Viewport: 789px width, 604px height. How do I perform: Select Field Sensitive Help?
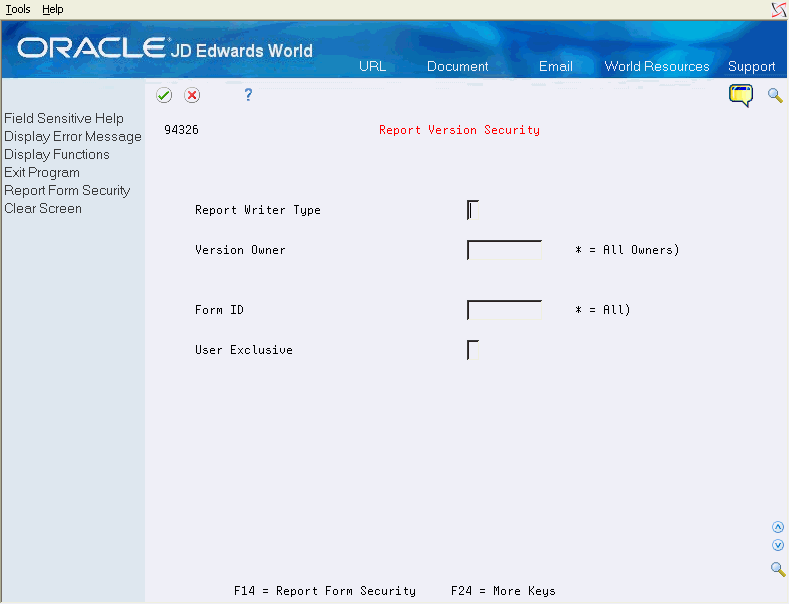64,118
